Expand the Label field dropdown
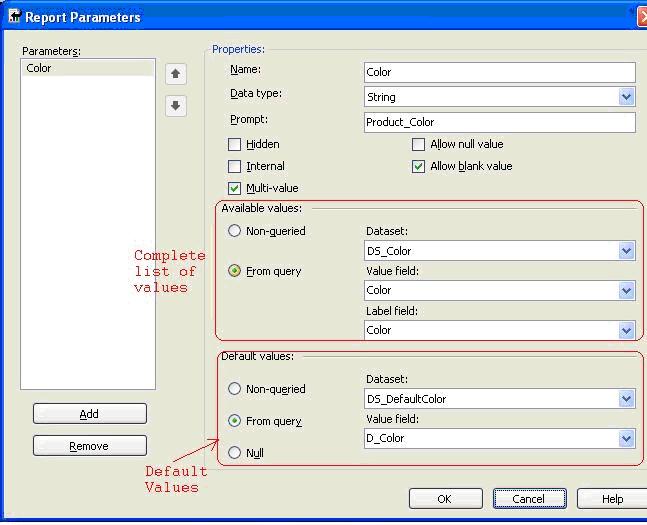647x525 pixels. [626, 330]
